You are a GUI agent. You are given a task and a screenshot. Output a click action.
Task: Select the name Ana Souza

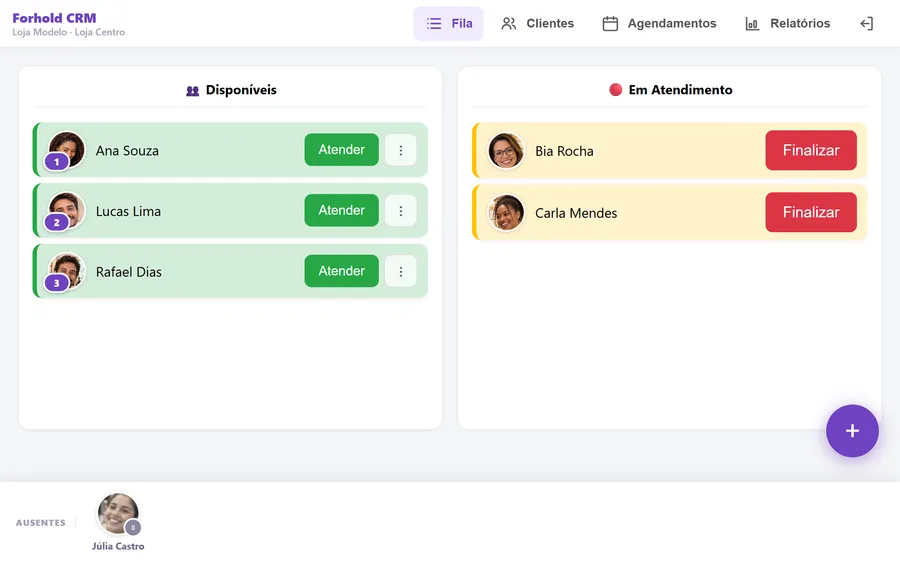127,150
